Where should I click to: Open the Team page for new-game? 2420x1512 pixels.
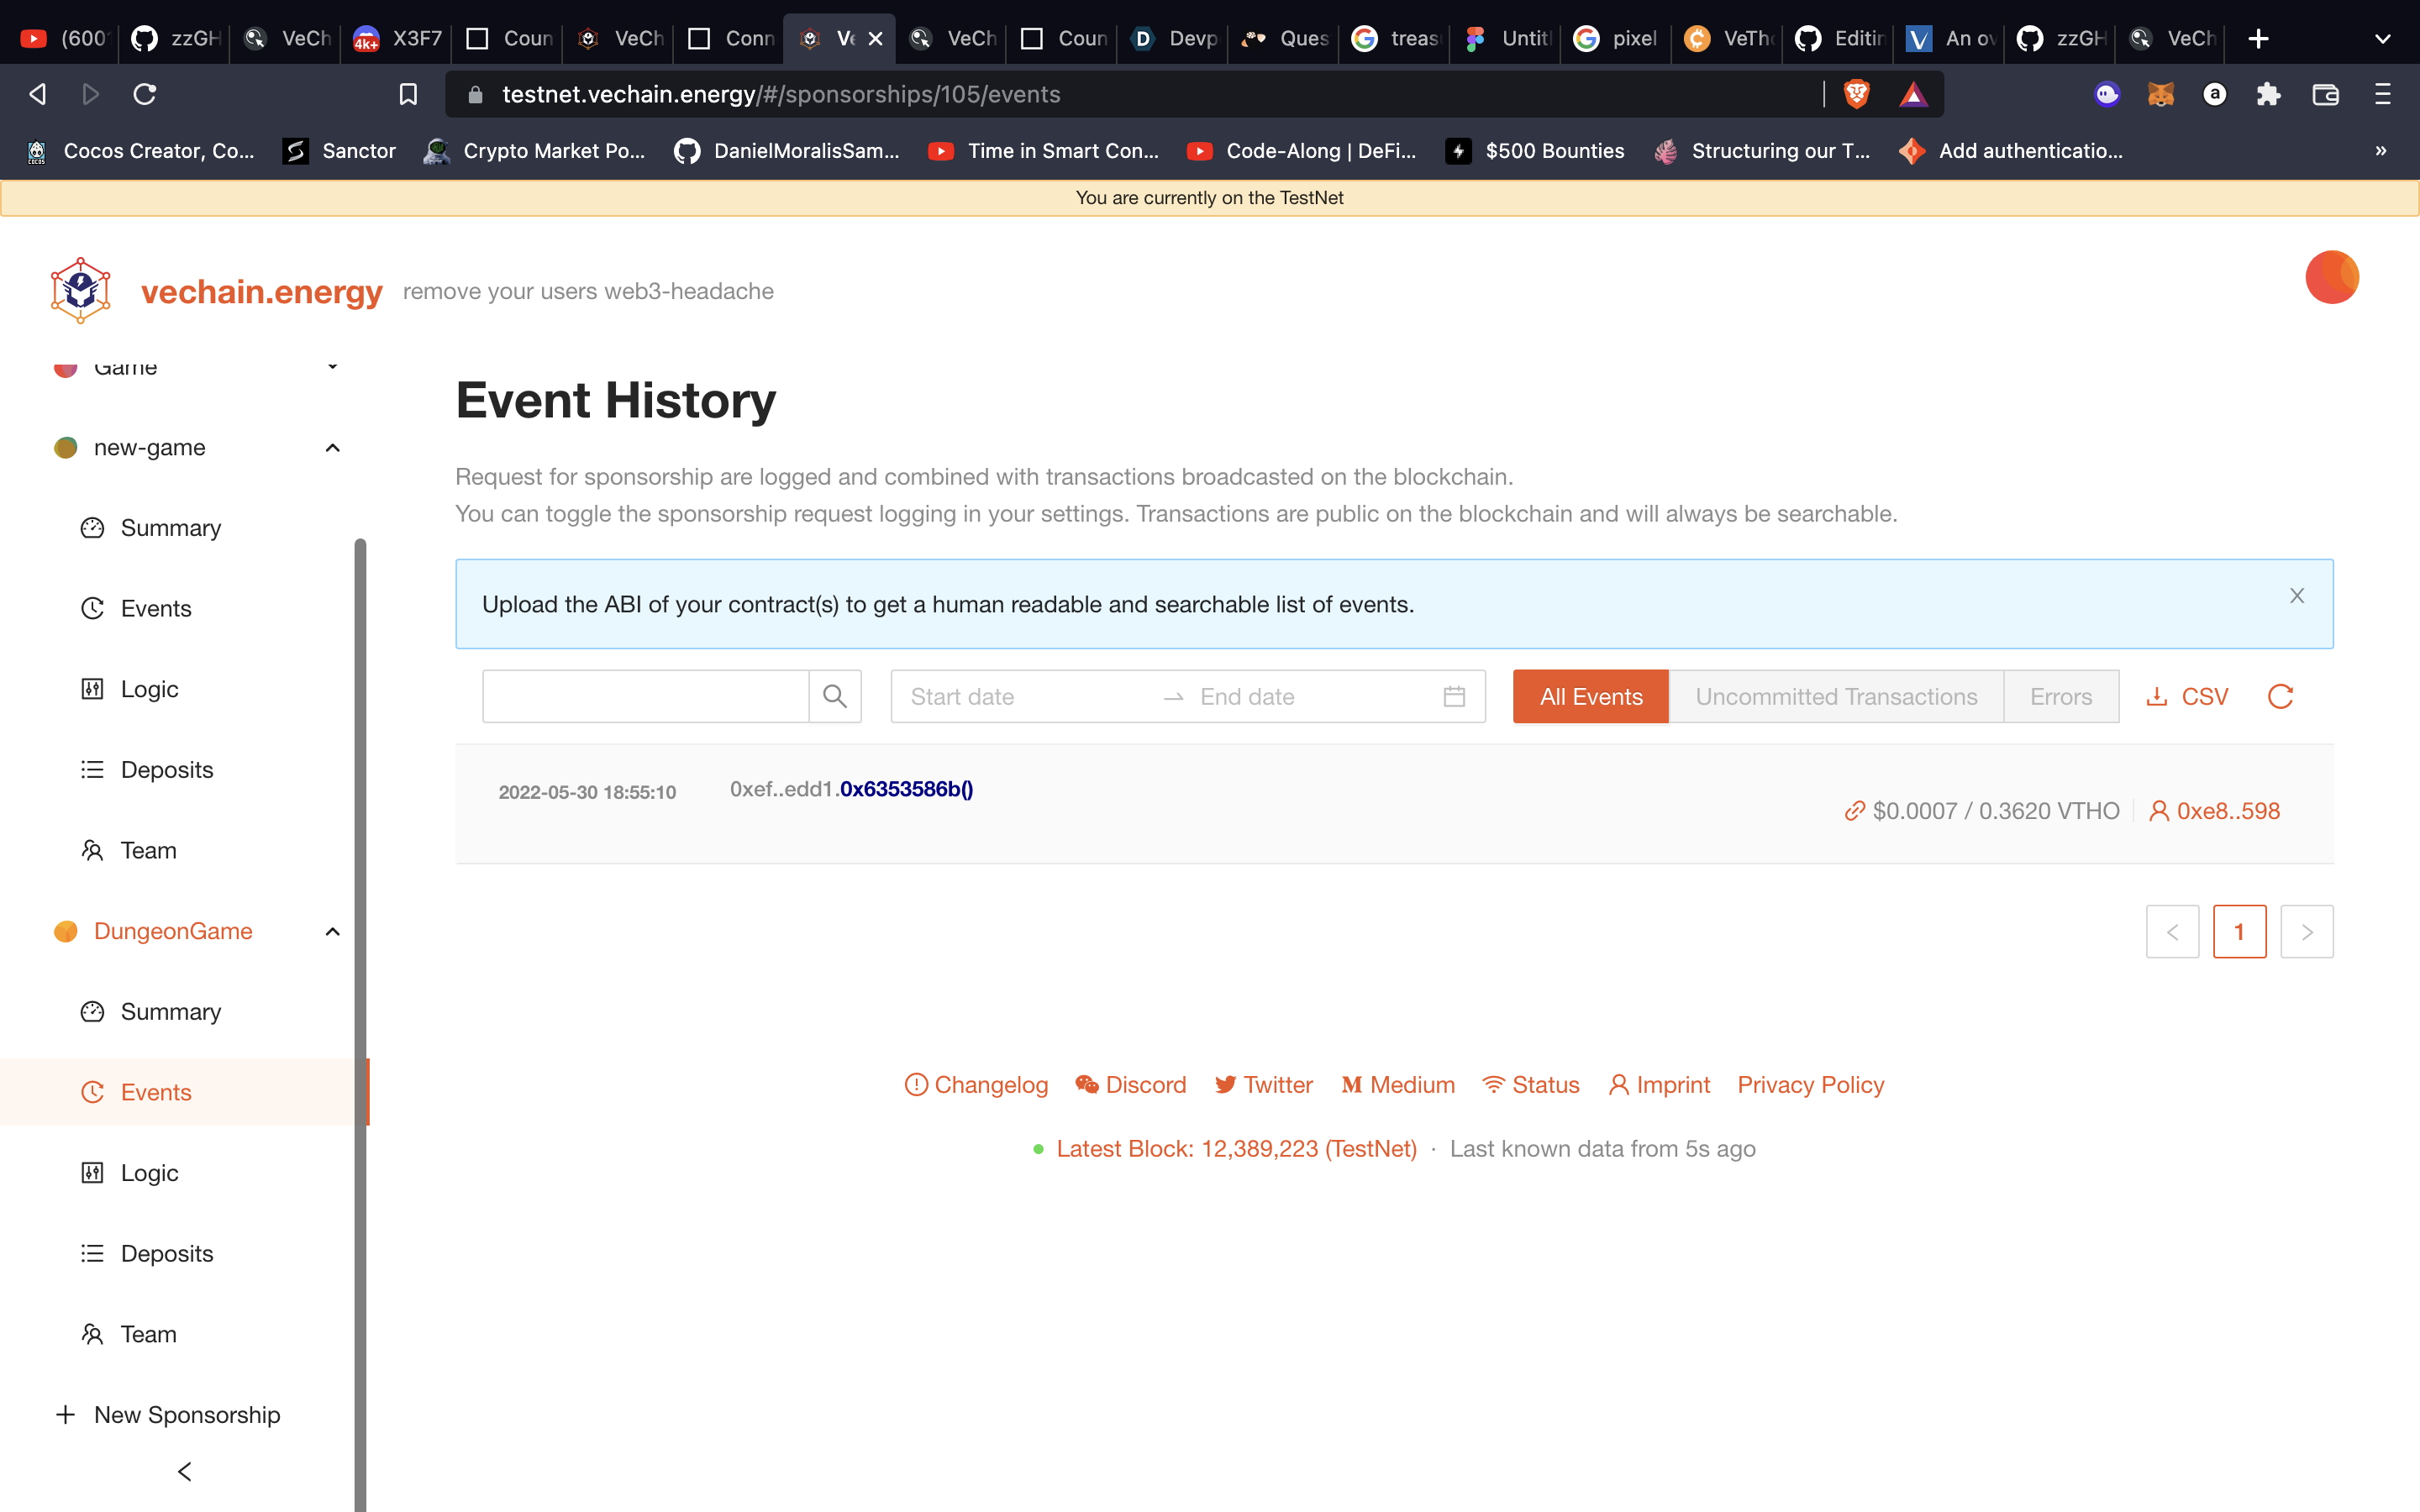(x=147, y=849)
